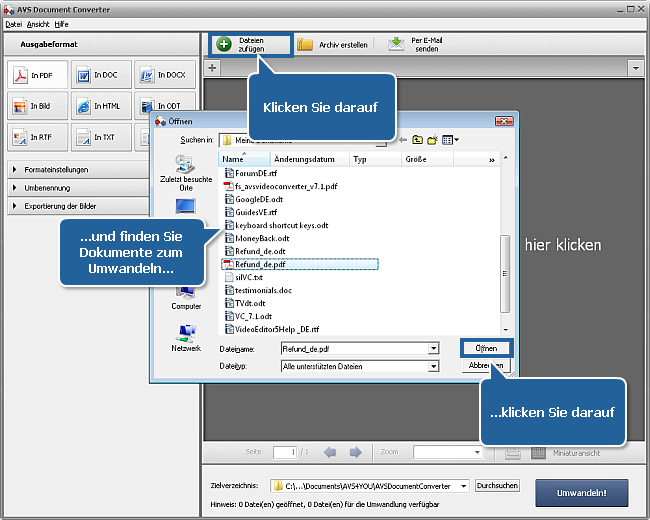Click the create new folder icon

coord(432,140)
